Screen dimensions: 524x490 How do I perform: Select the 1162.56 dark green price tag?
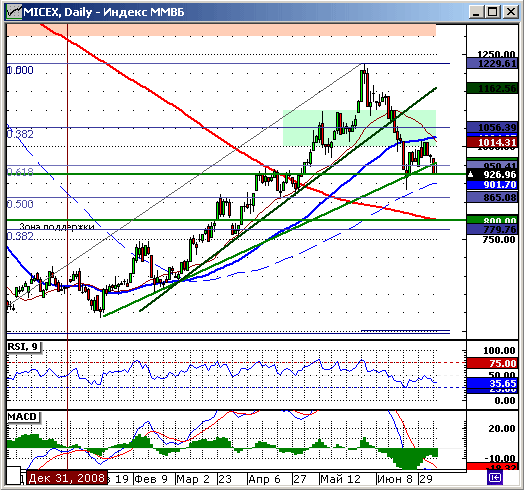[492, 89]
